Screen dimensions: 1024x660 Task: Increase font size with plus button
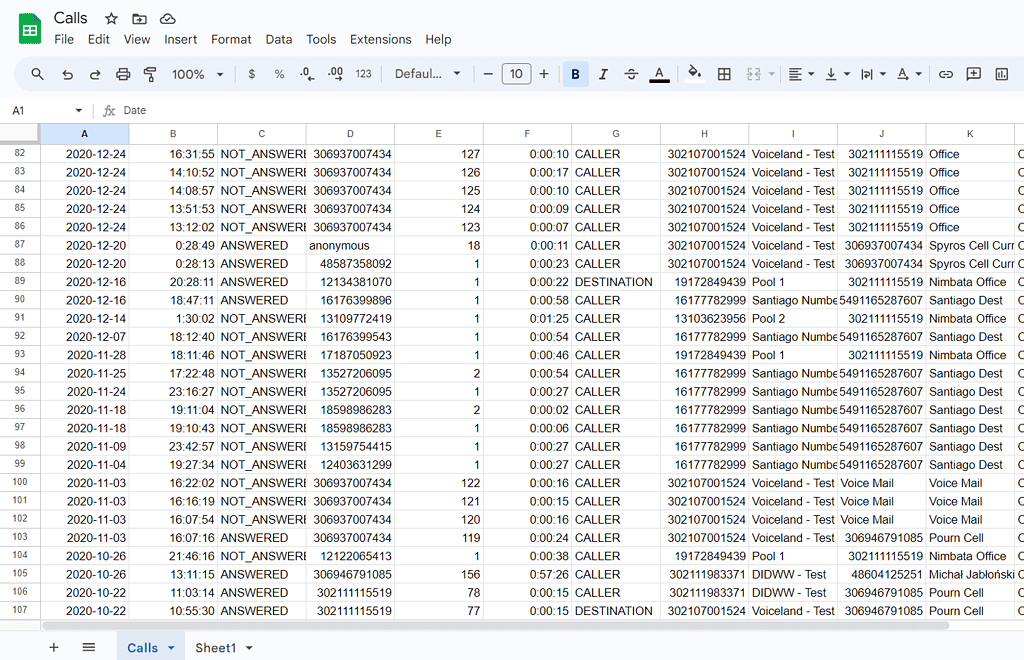(544, 74)
